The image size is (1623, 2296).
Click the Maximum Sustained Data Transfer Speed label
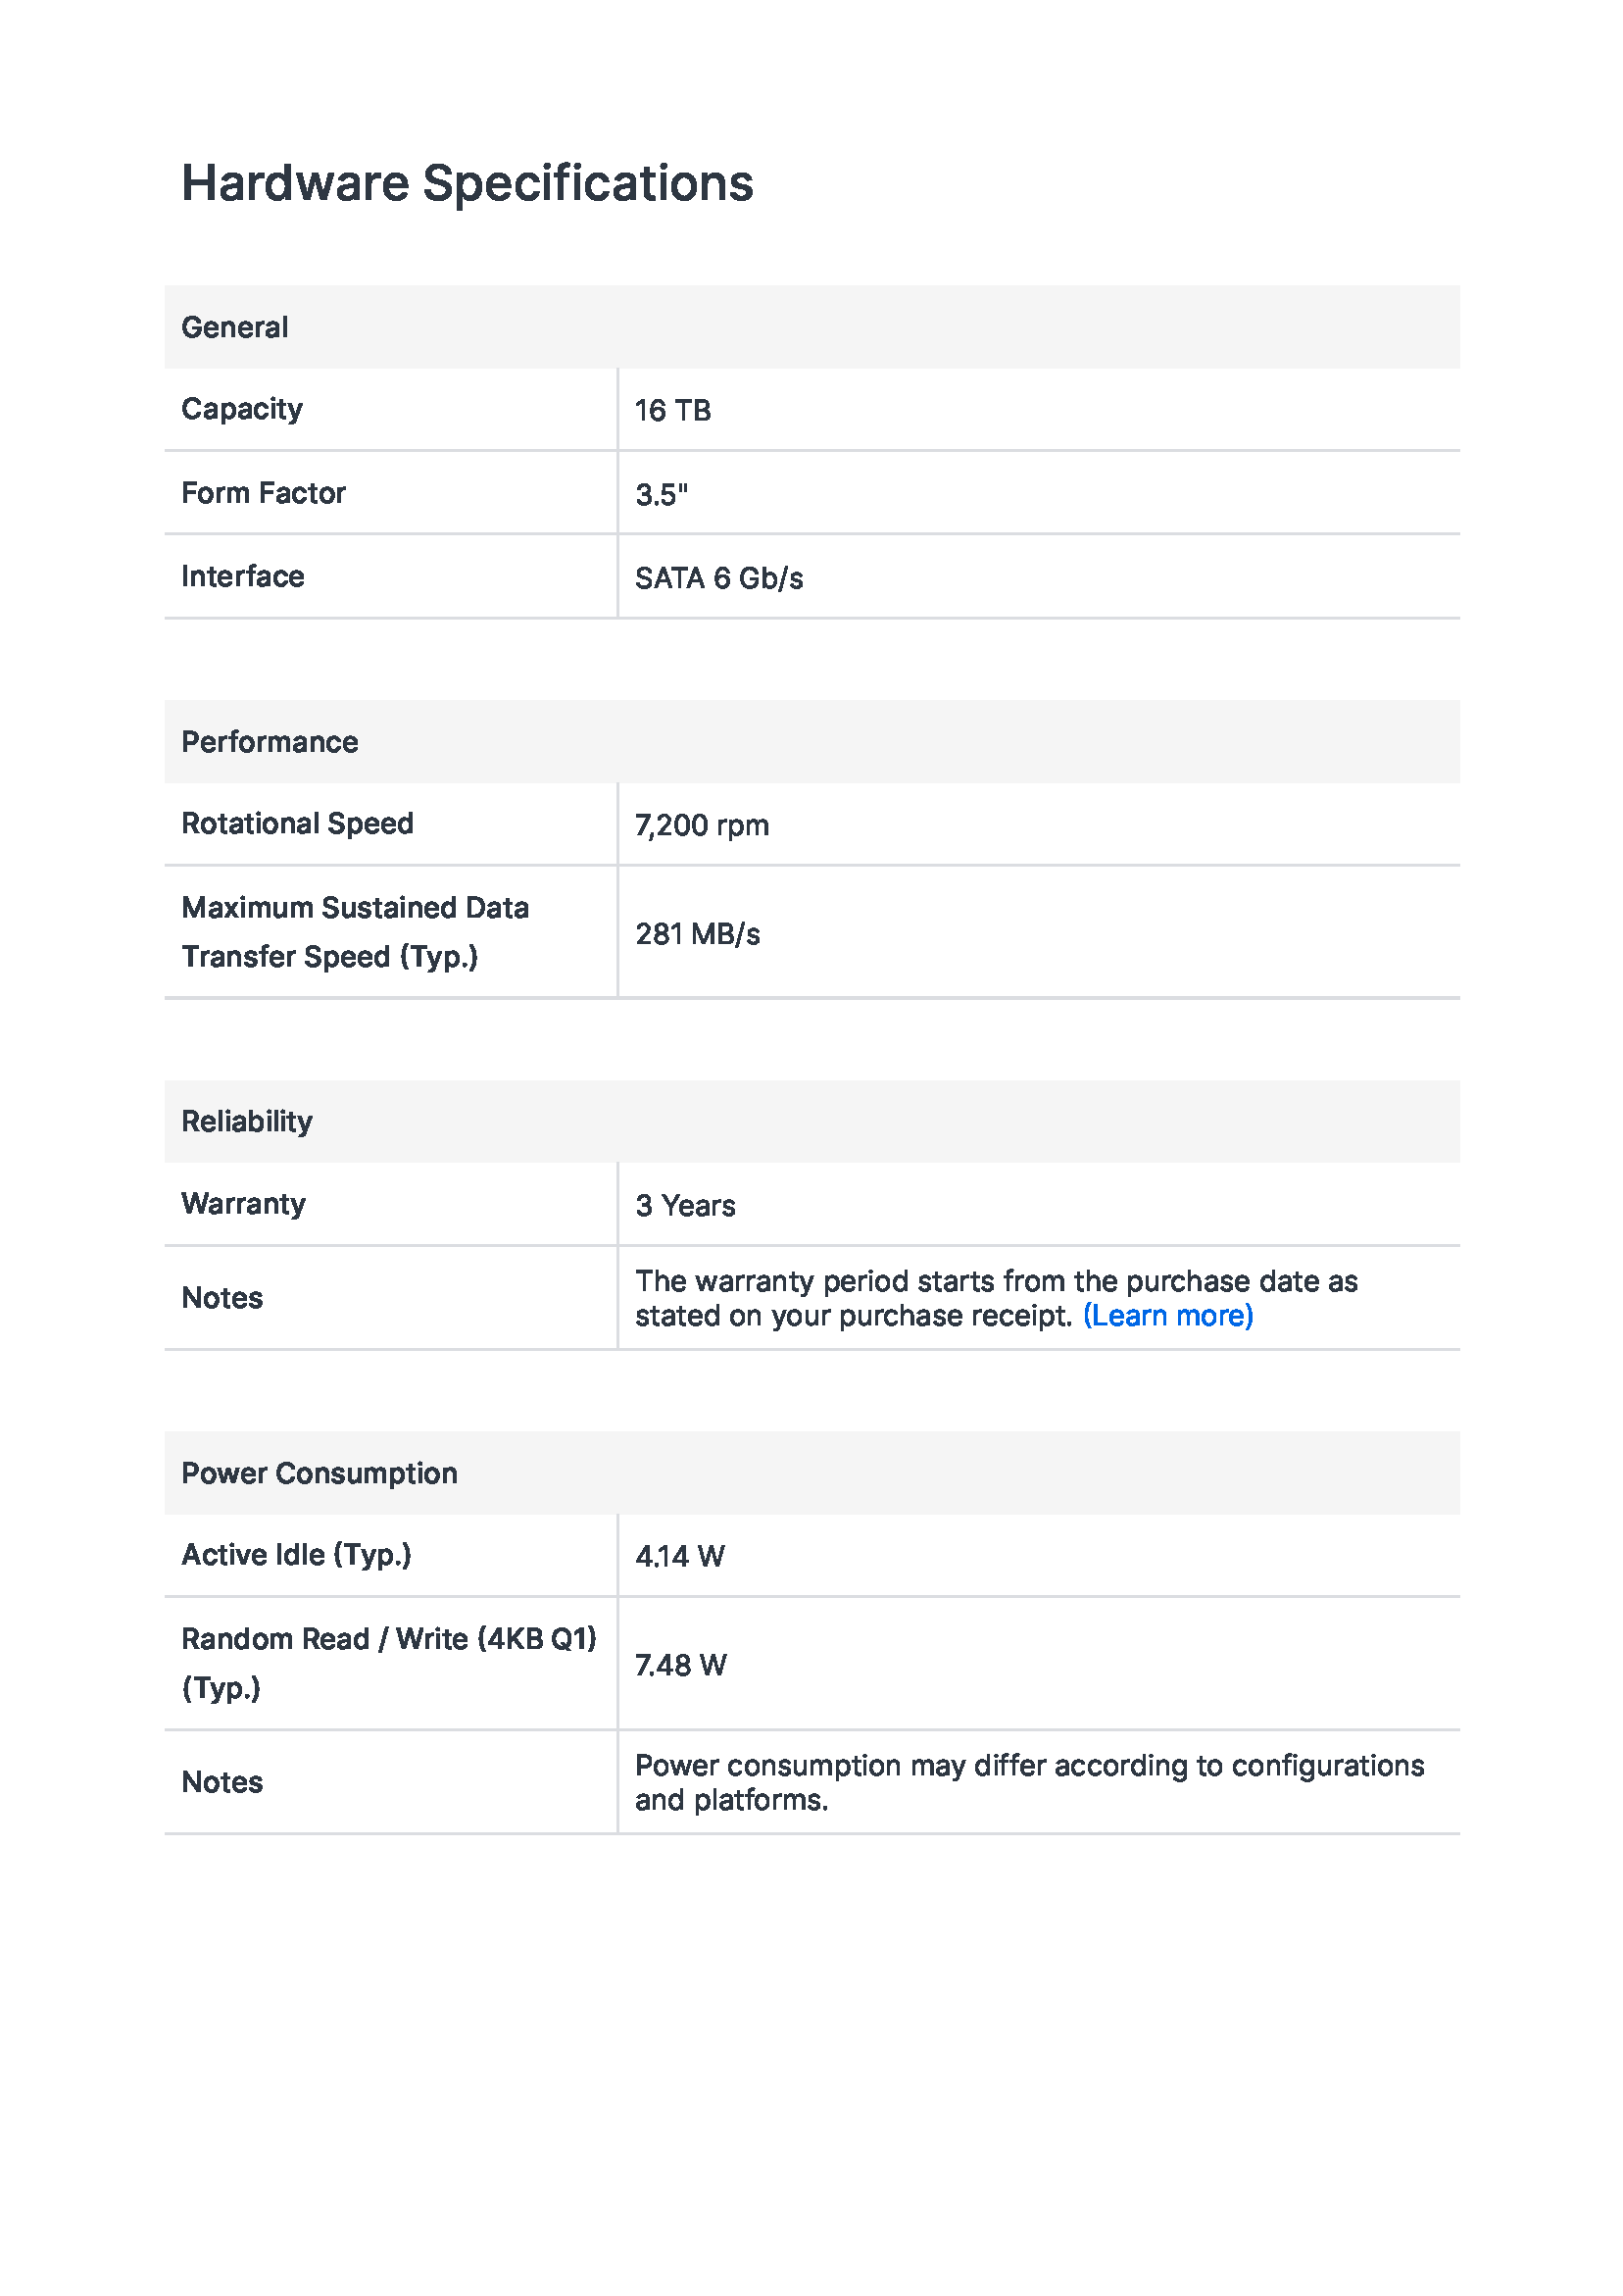[x=355, y=932]
